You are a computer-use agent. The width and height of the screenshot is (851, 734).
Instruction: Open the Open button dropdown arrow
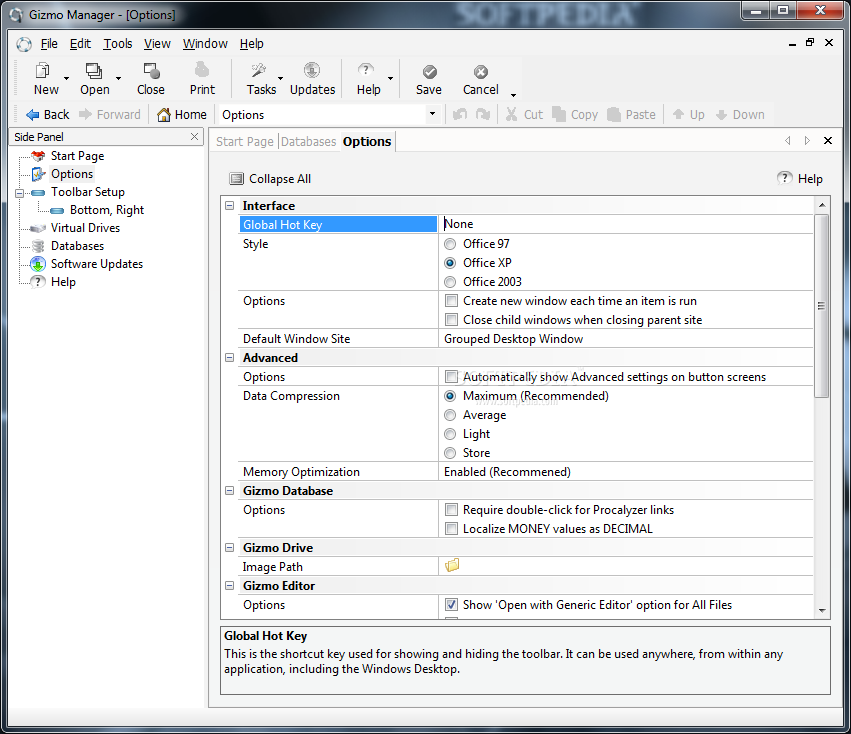coord(118,78)
